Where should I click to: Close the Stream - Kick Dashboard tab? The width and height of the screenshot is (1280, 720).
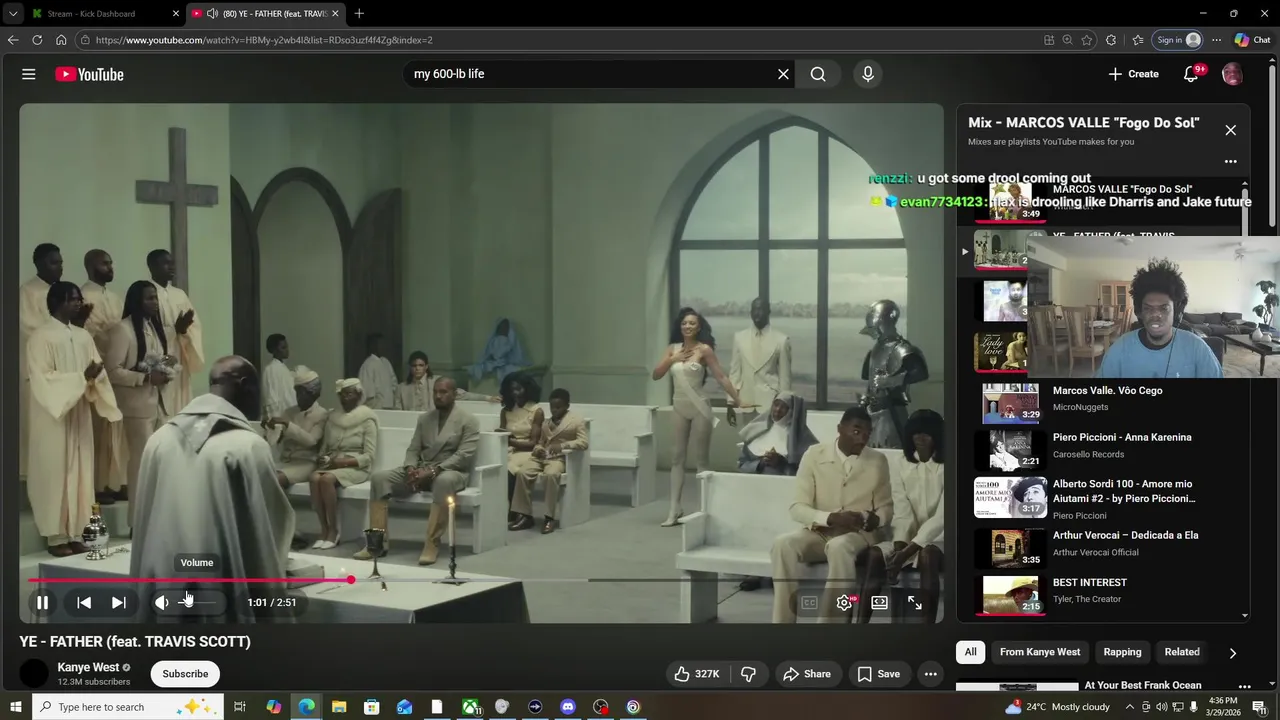coord(176,14)
